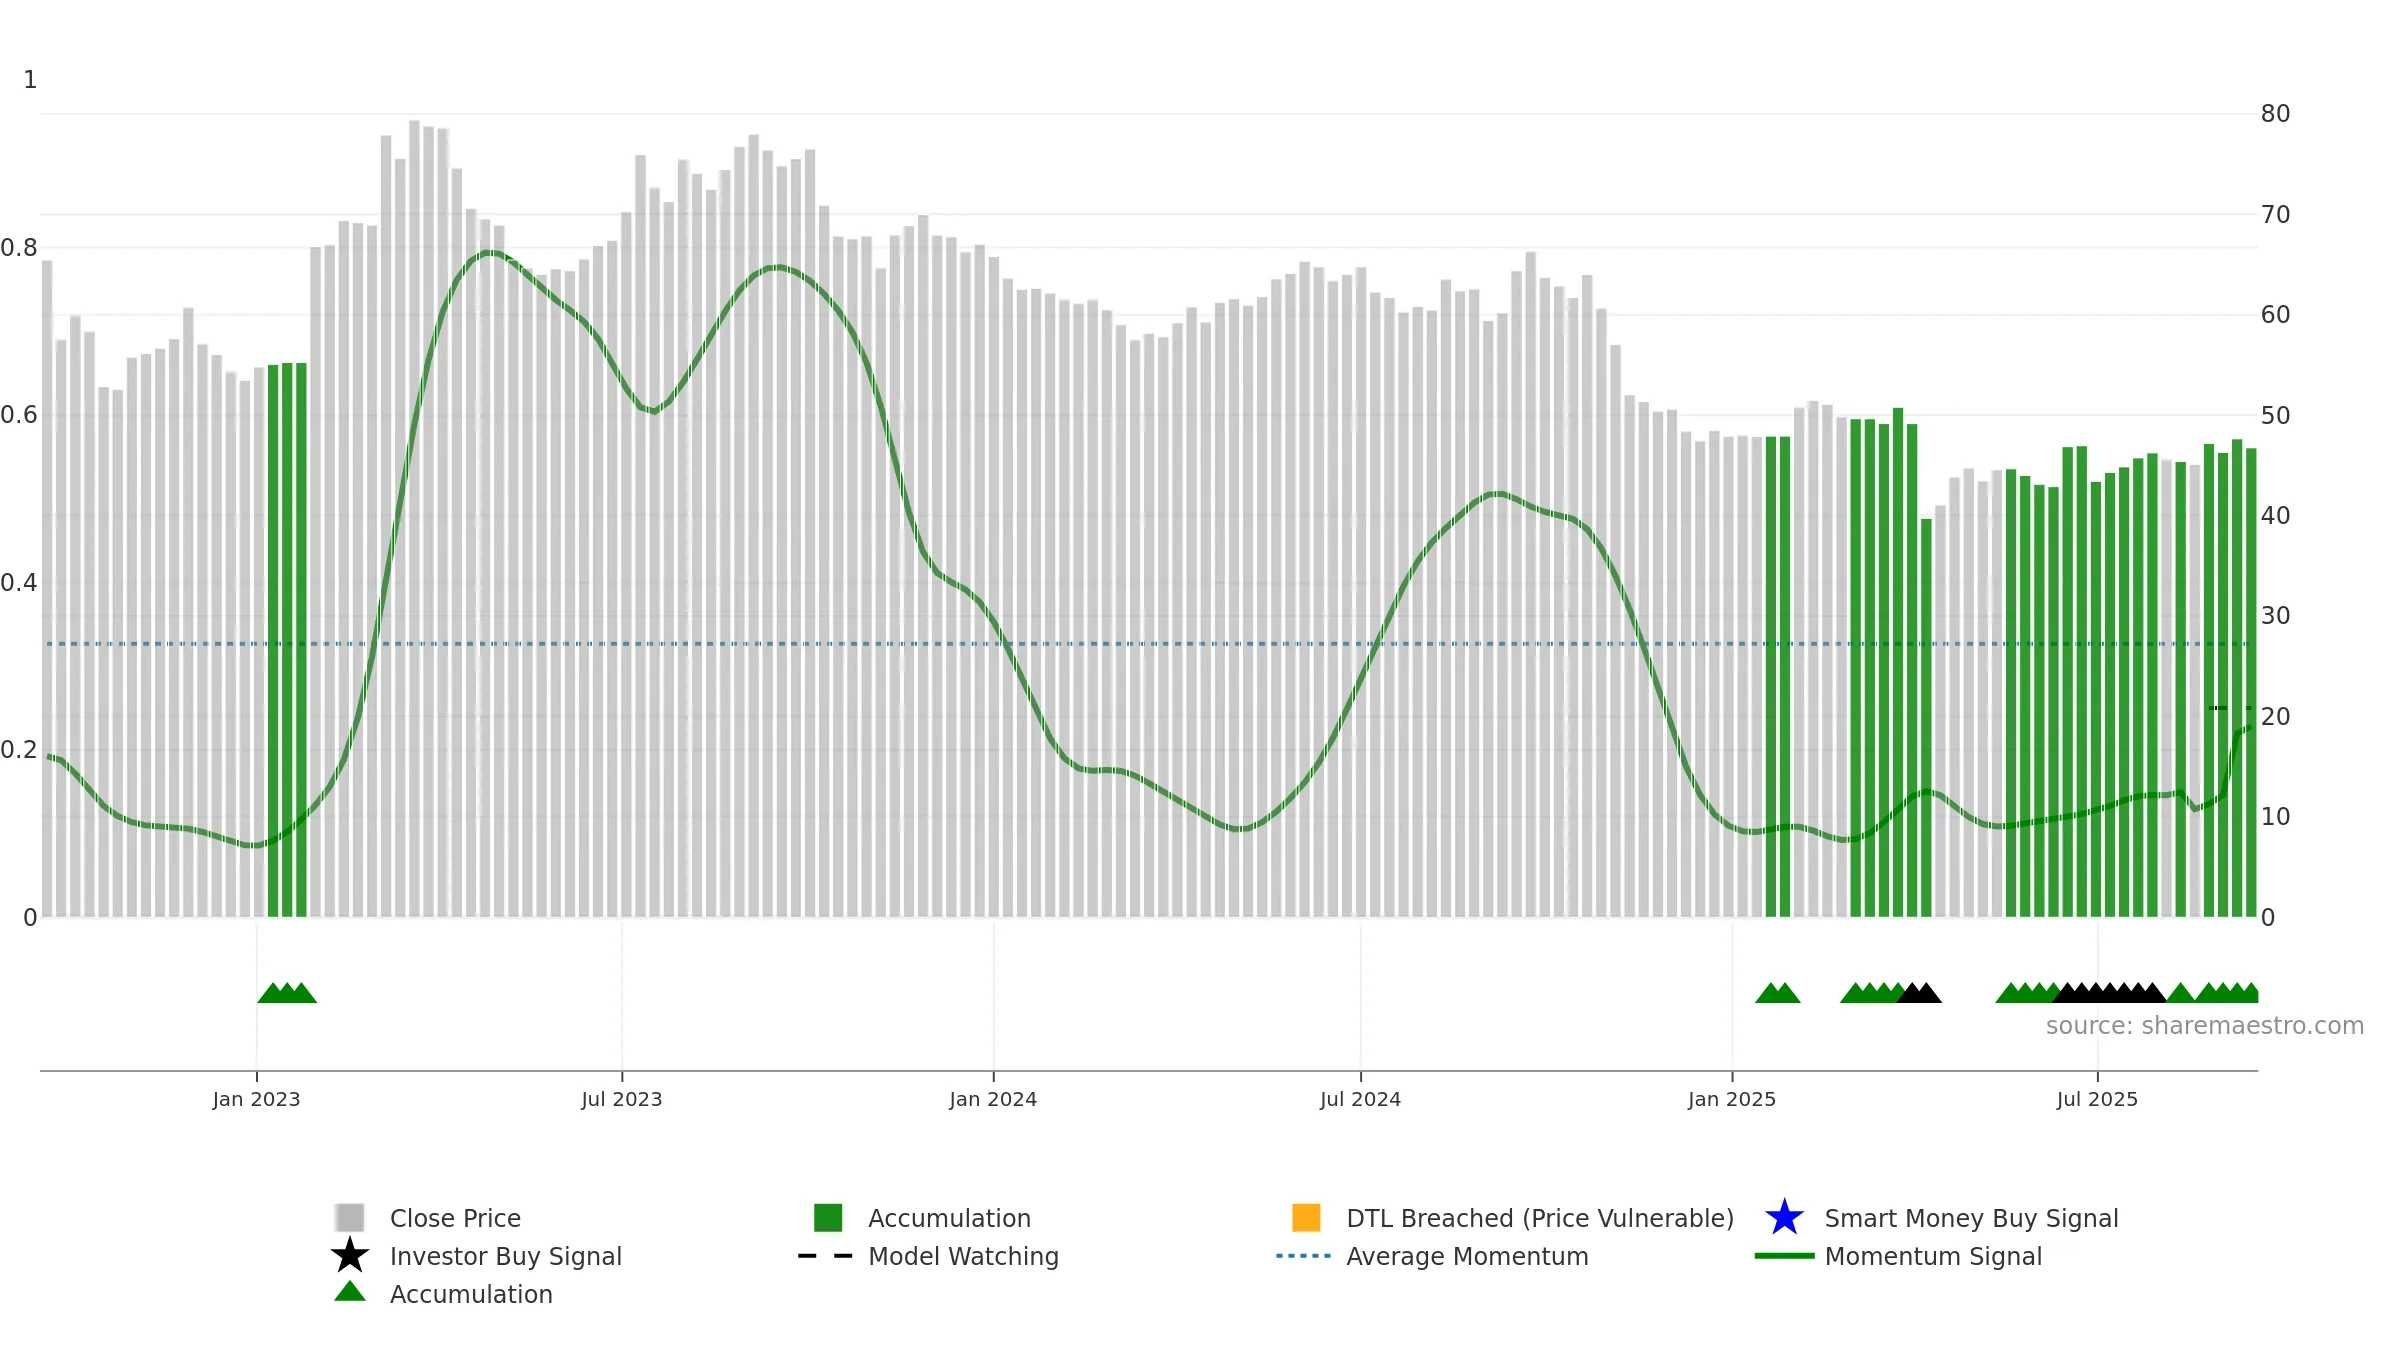Click the Jul 2025 x-axis label
The height and width of the screenshot is (1350, 2400).
coord(2097,1100)
